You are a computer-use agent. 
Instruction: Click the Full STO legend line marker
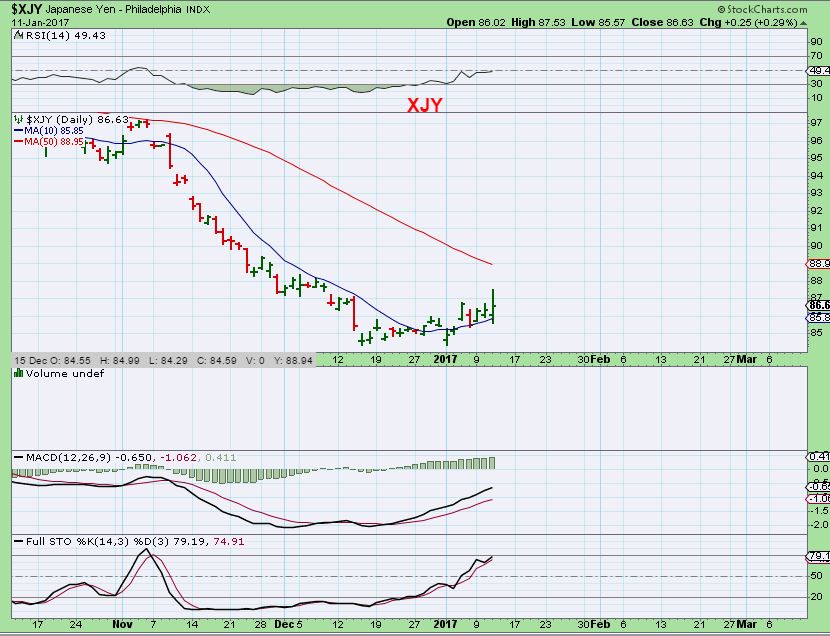(17, 541)
